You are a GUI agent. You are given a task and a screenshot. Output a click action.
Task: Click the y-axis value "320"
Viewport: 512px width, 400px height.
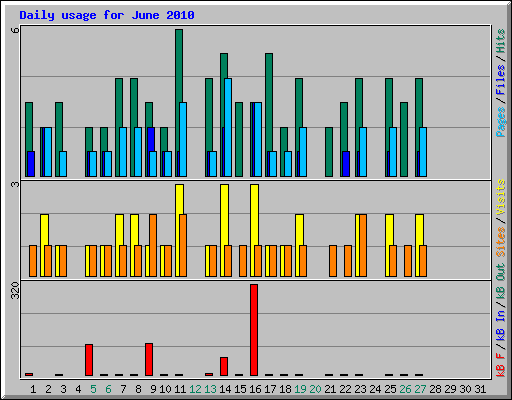pos(15,290)
